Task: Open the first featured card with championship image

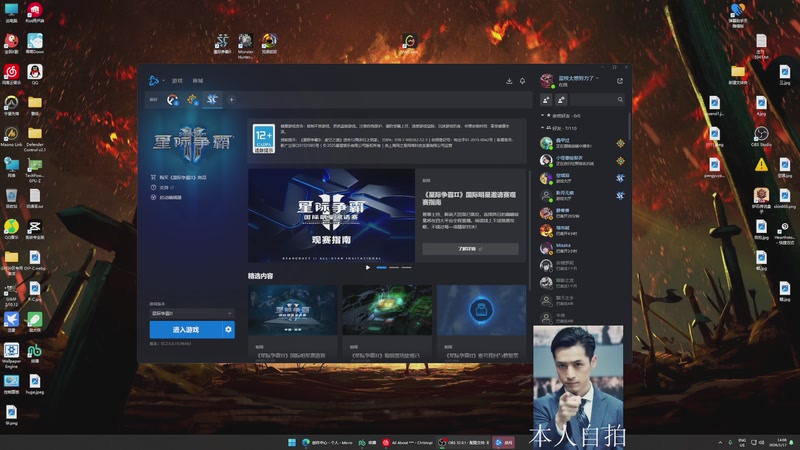Action: [x=292, y=321]
